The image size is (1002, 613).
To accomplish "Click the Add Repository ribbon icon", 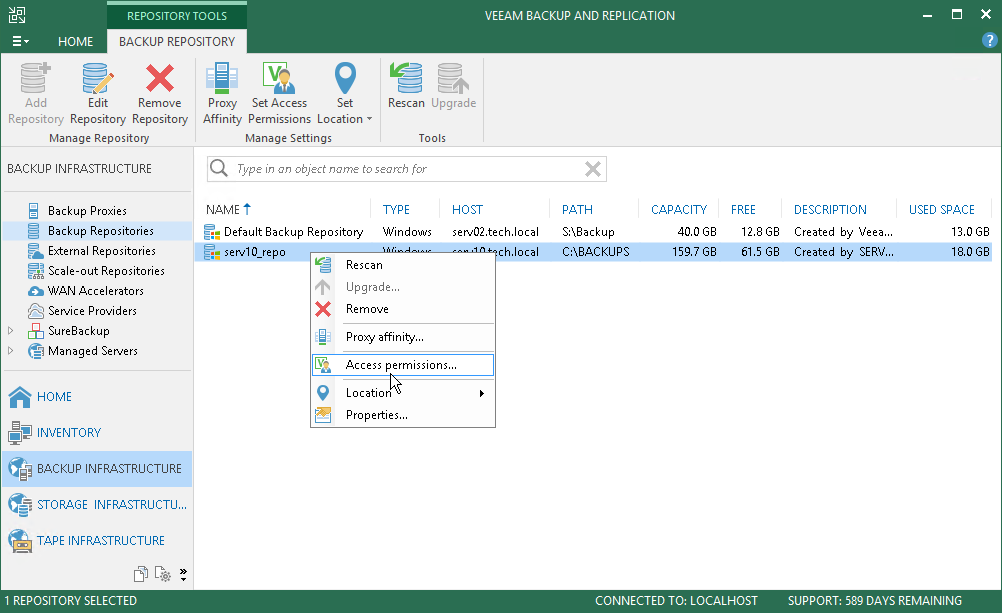I will click(35, 78).
